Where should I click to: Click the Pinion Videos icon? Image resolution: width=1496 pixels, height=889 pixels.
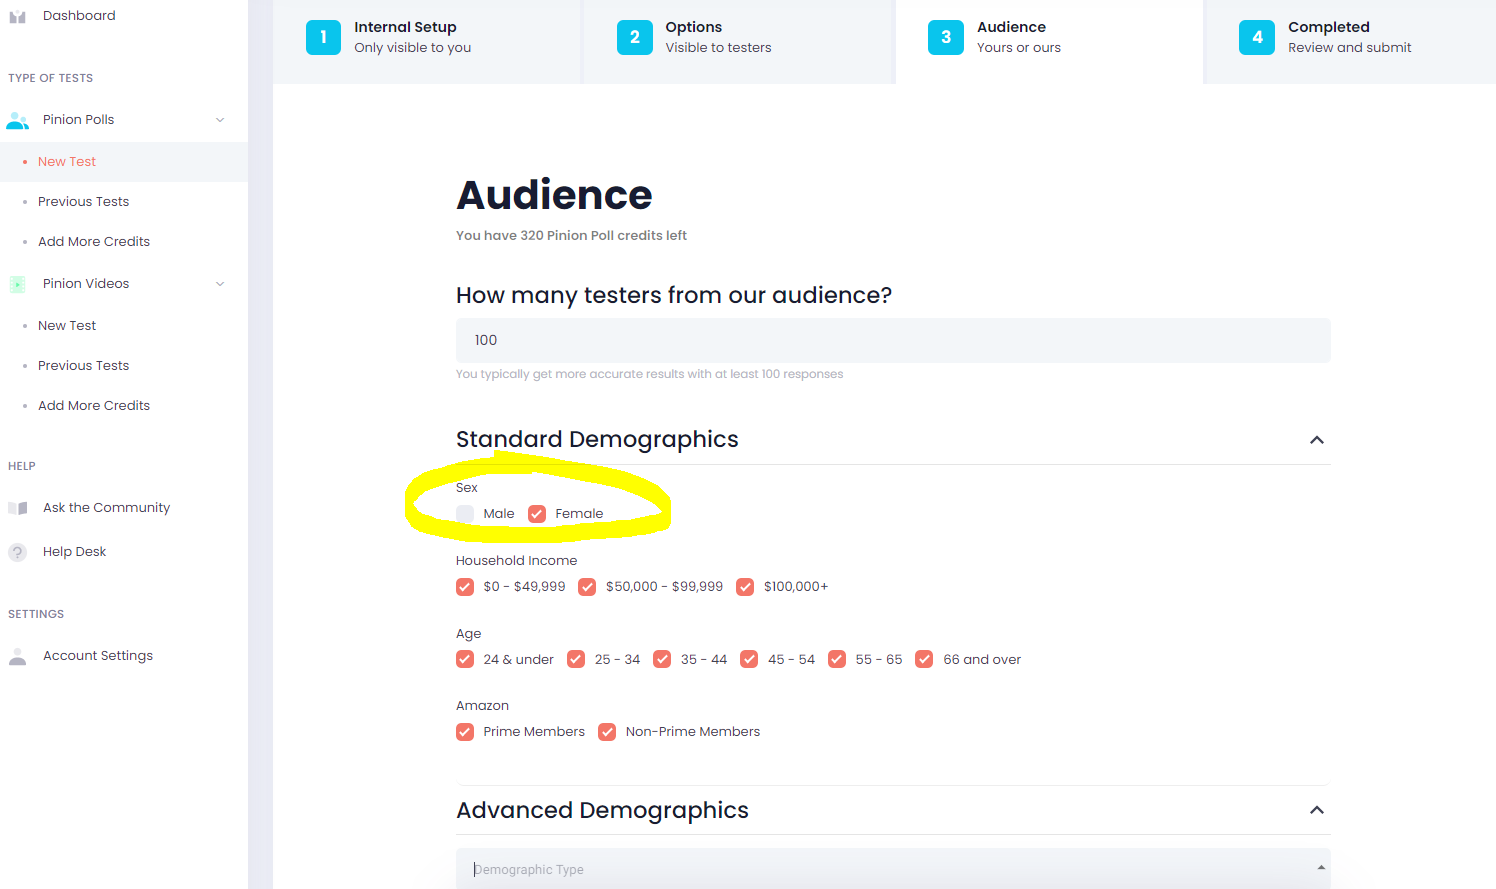point(17,283)
